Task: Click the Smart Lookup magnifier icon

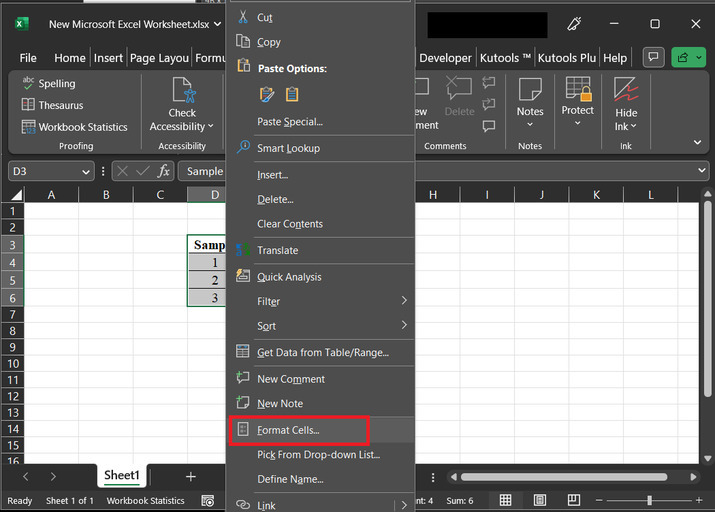Action: [x=243, y=147]
